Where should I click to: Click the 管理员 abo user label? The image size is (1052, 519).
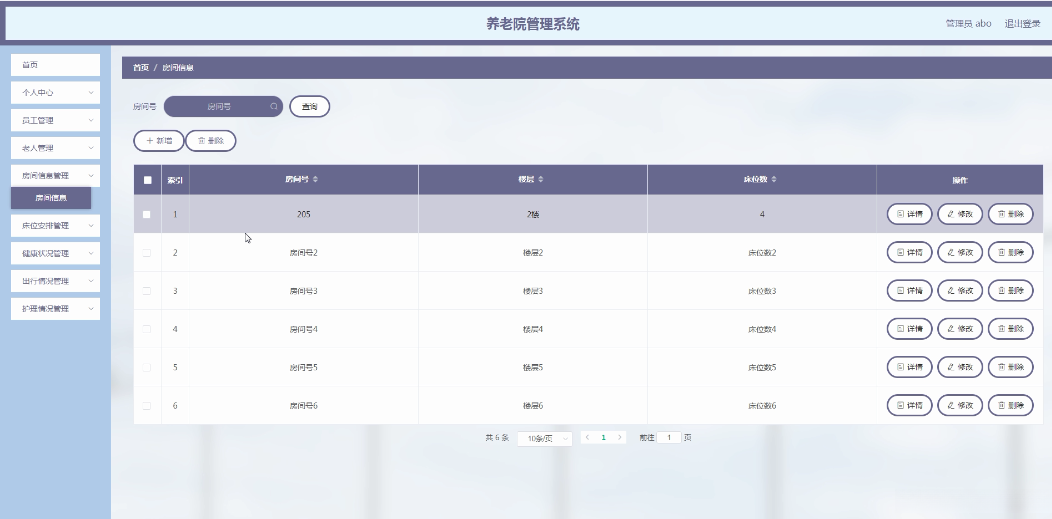tap(968, 23)
